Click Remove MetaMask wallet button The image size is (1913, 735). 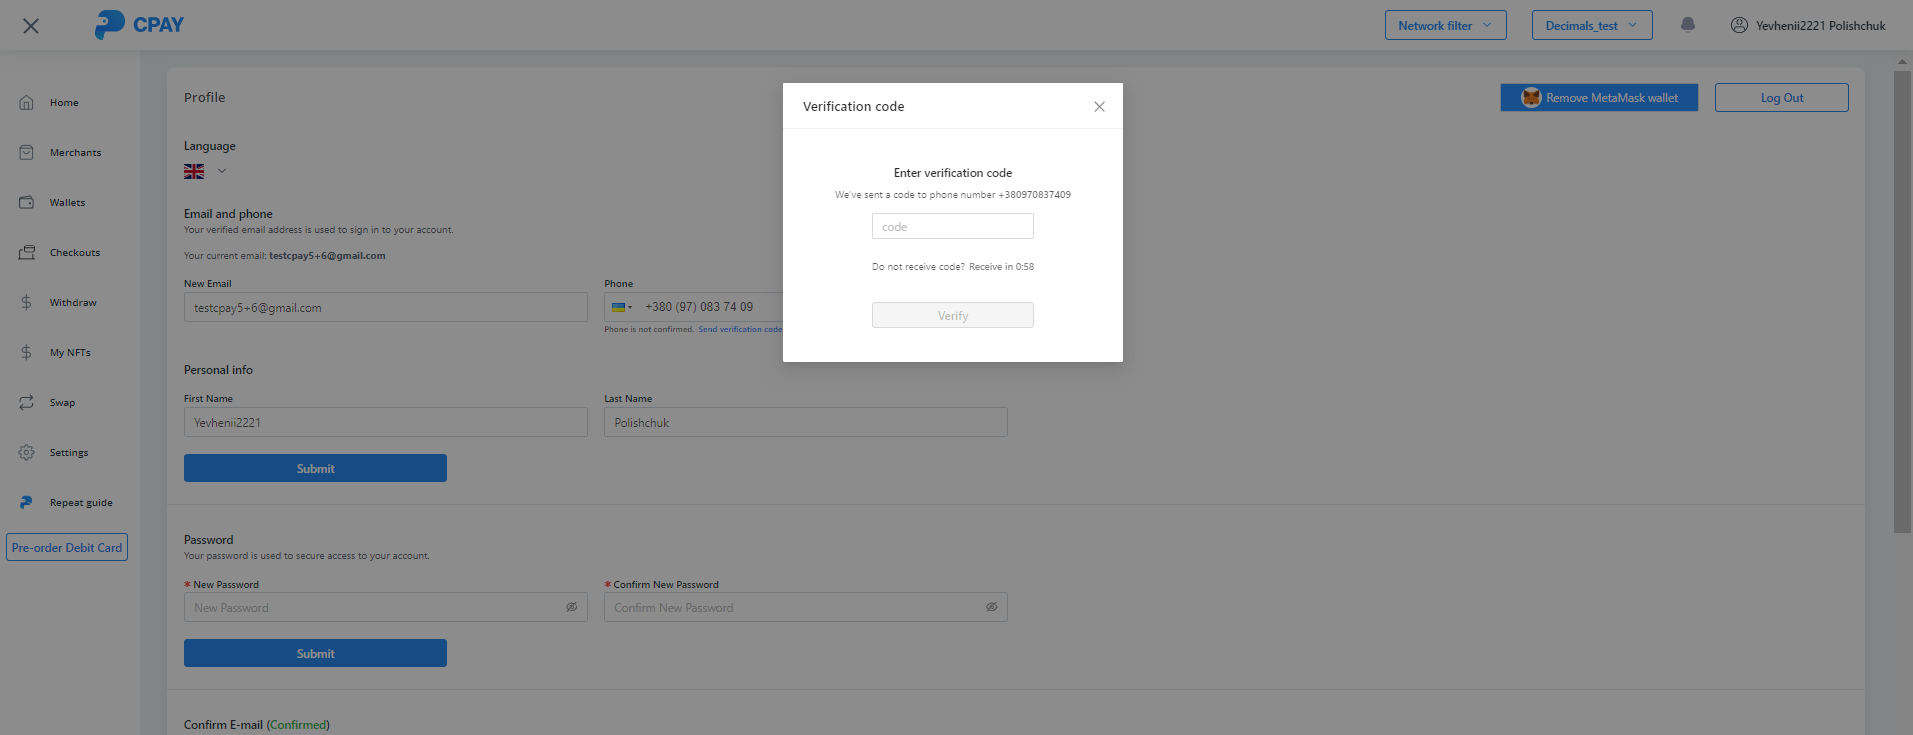tap(1599, 97)
